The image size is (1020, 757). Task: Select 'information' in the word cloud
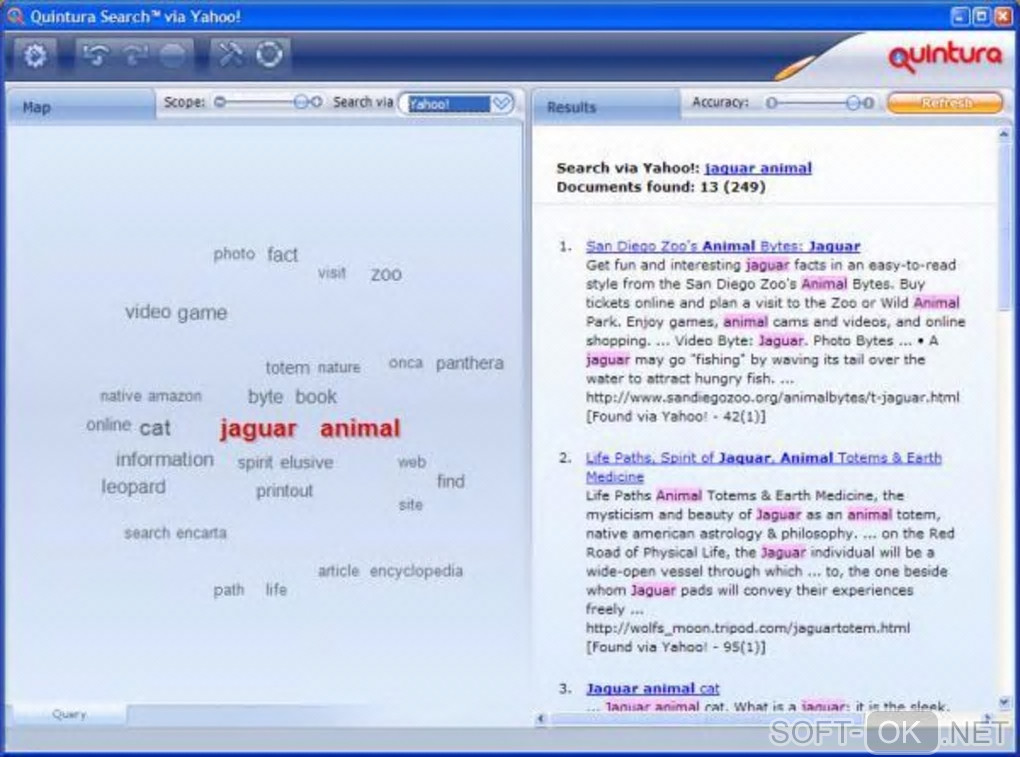click(165, 459)
